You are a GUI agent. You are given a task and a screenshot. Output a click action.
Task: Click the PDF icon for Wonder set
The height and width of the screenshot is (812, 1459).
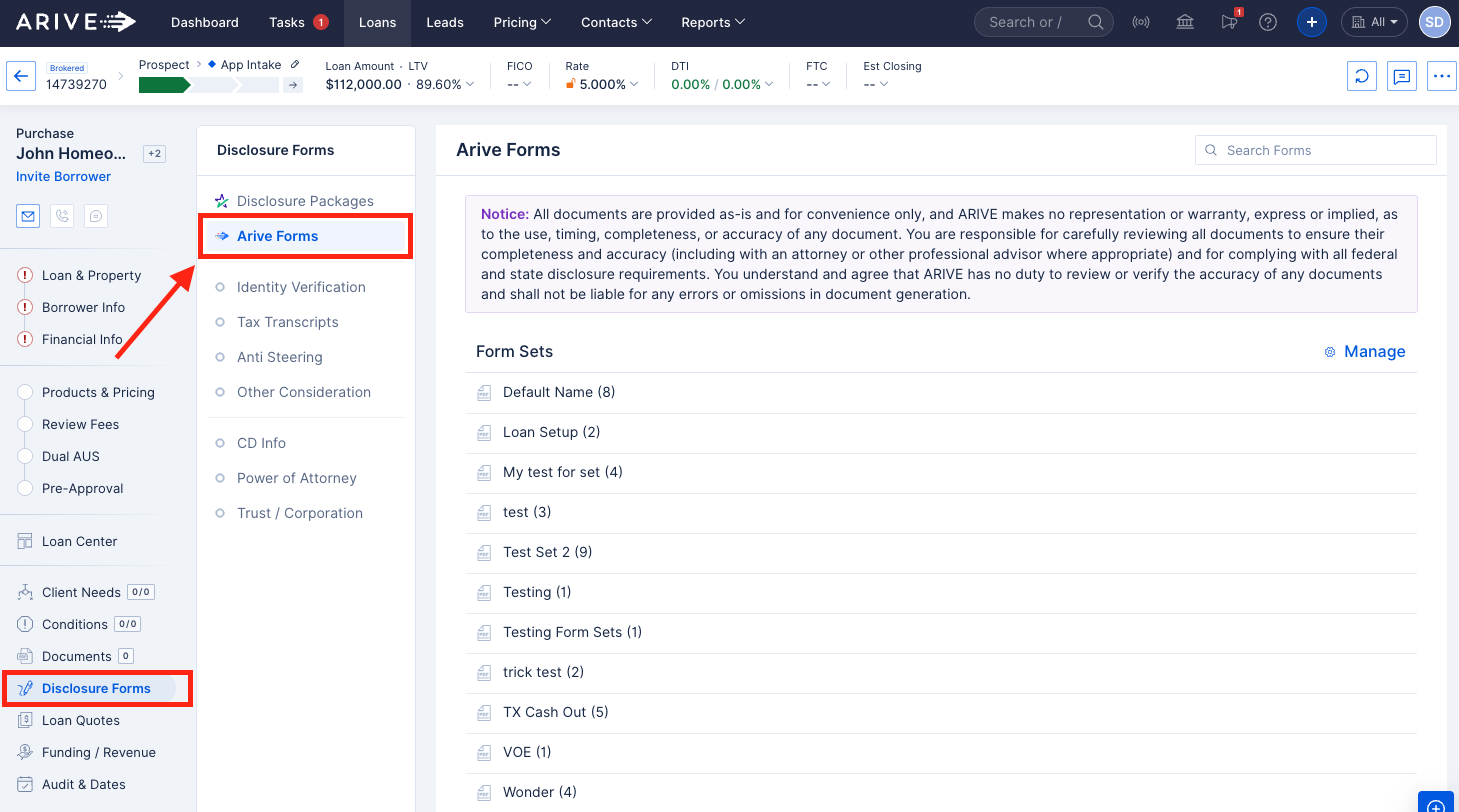(x=484, y=793)
